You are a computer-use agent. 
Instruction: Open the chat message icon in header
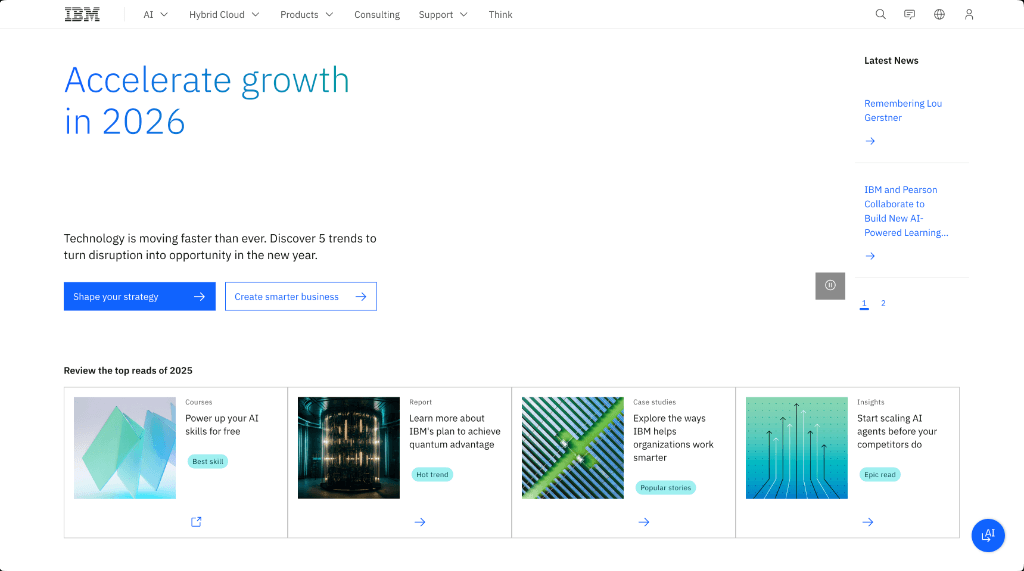click(x=909, y=14)
